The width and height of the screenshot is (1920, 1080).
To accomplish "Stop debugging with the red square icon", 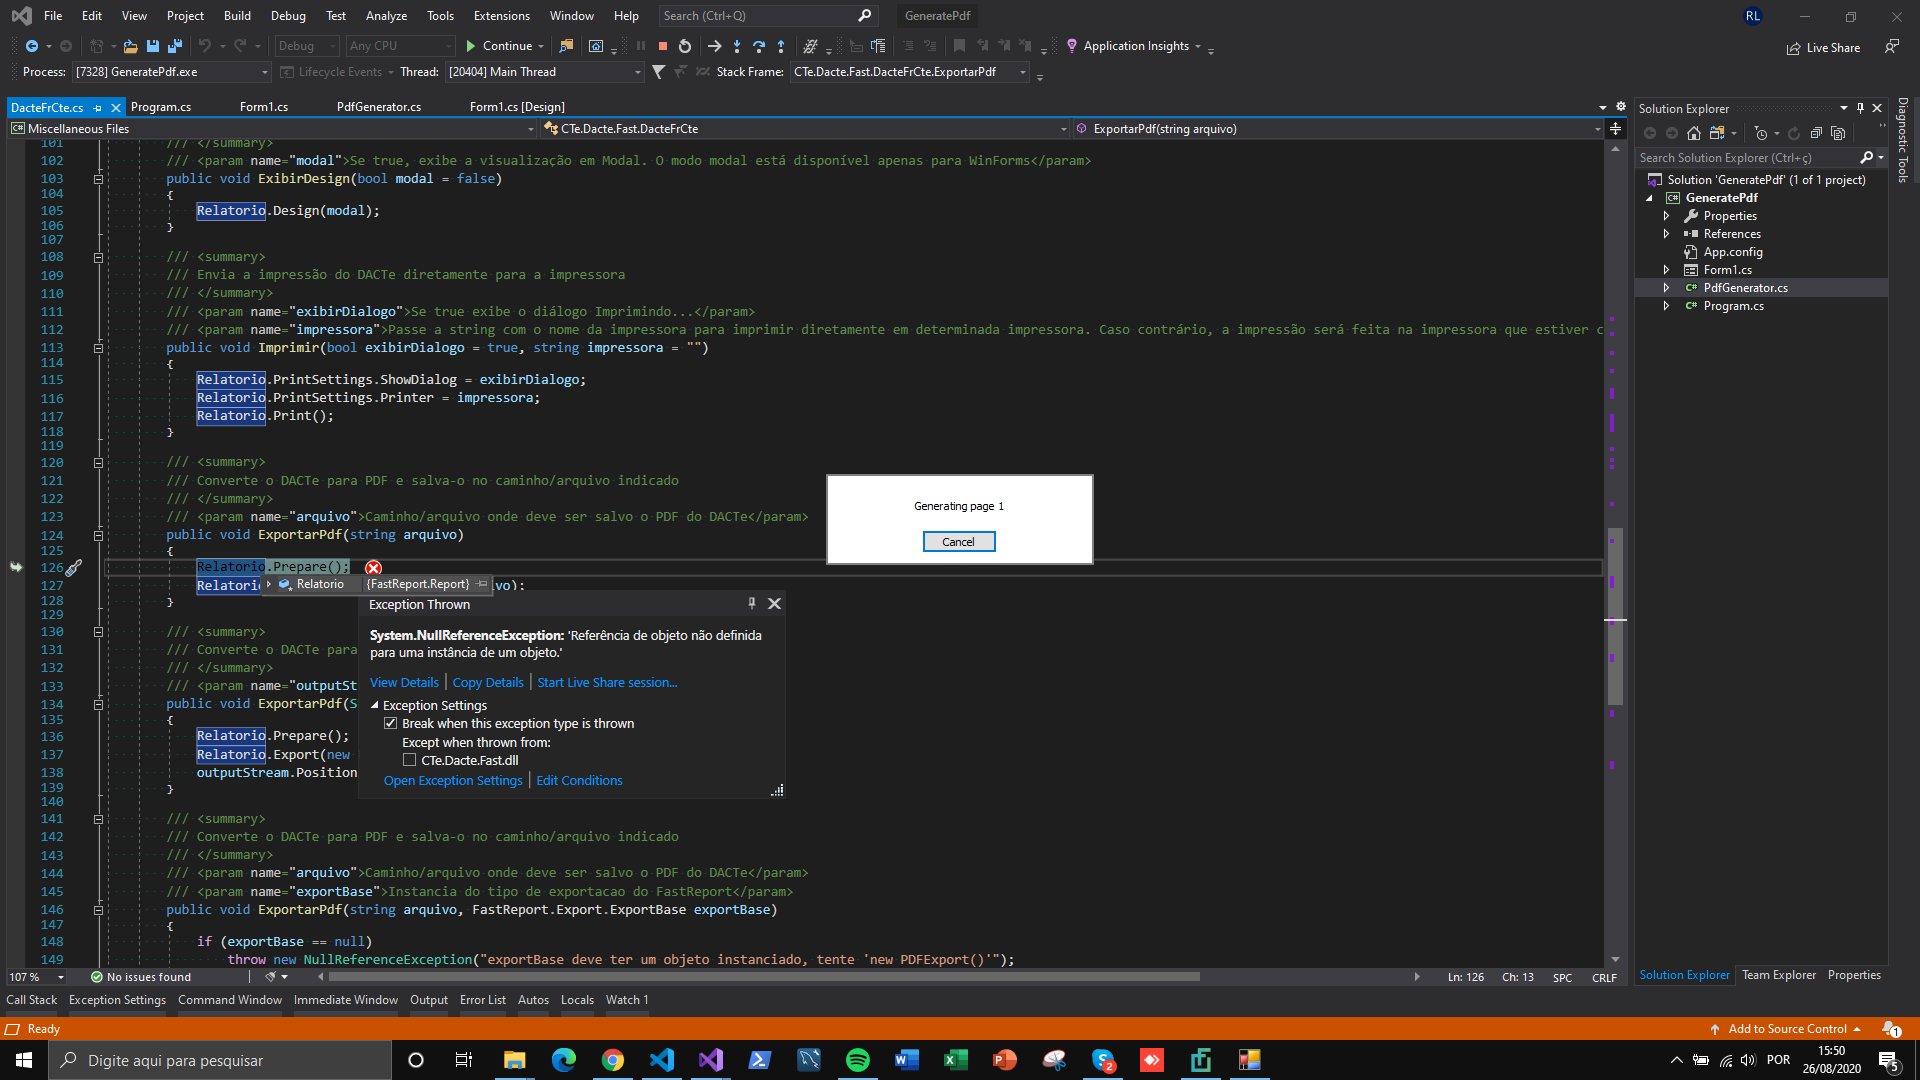I will [663, 46].
